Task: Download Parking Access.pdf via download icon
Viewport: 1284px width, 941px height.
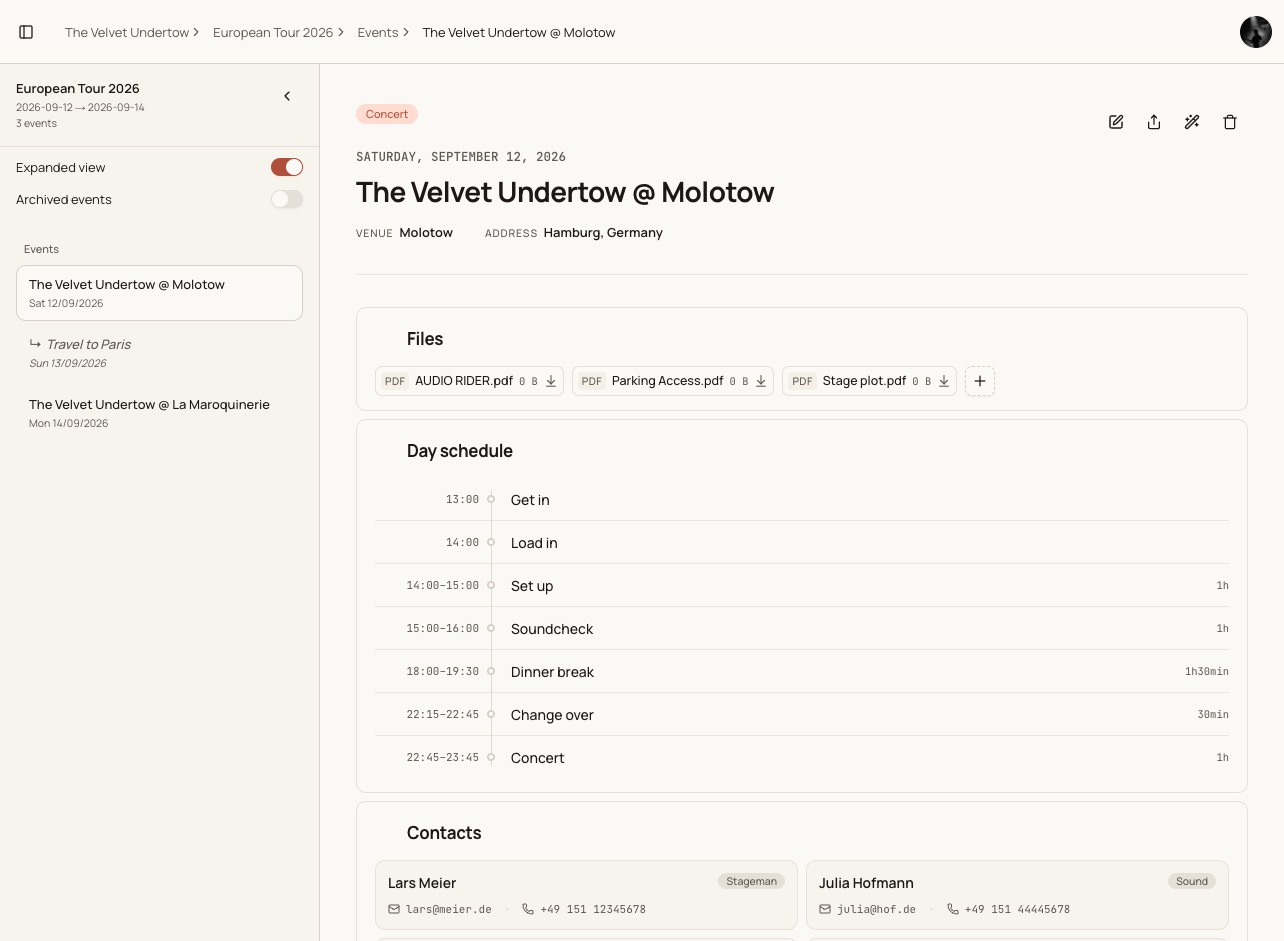Action: click(x=761, y=381)
